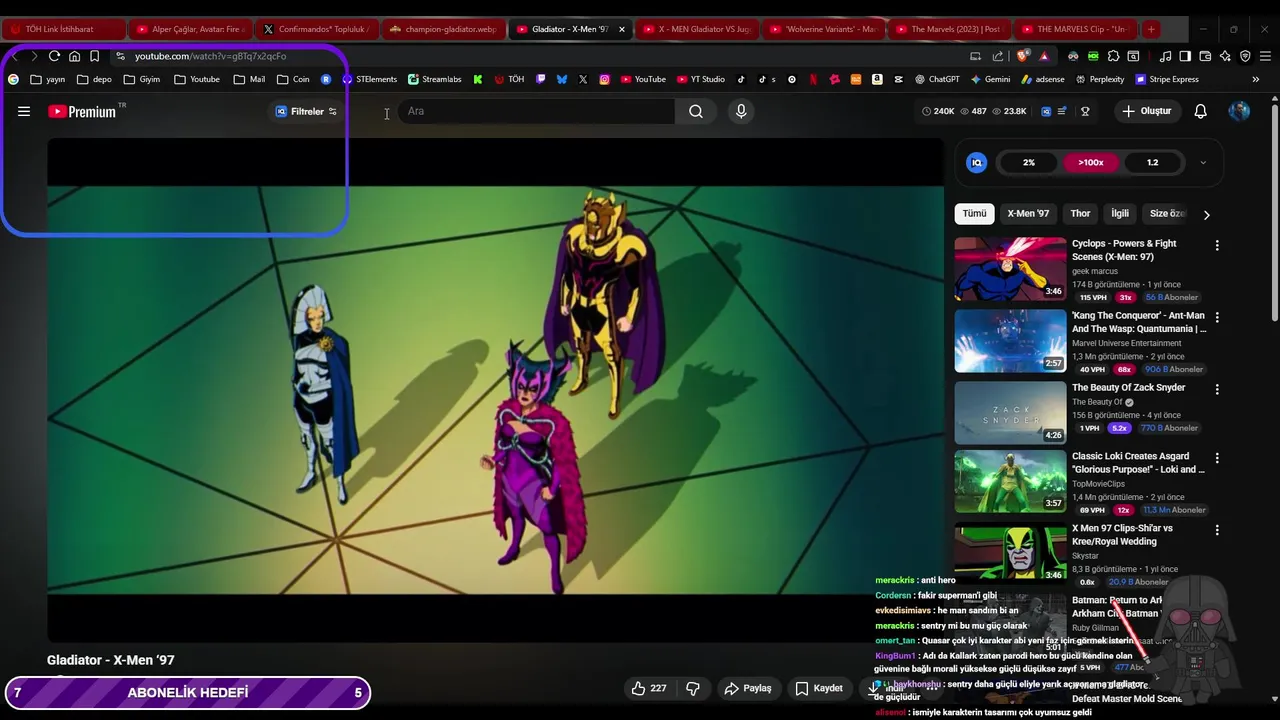
Task: Go to the browser home page icon
Action: (x=74, y=56)
